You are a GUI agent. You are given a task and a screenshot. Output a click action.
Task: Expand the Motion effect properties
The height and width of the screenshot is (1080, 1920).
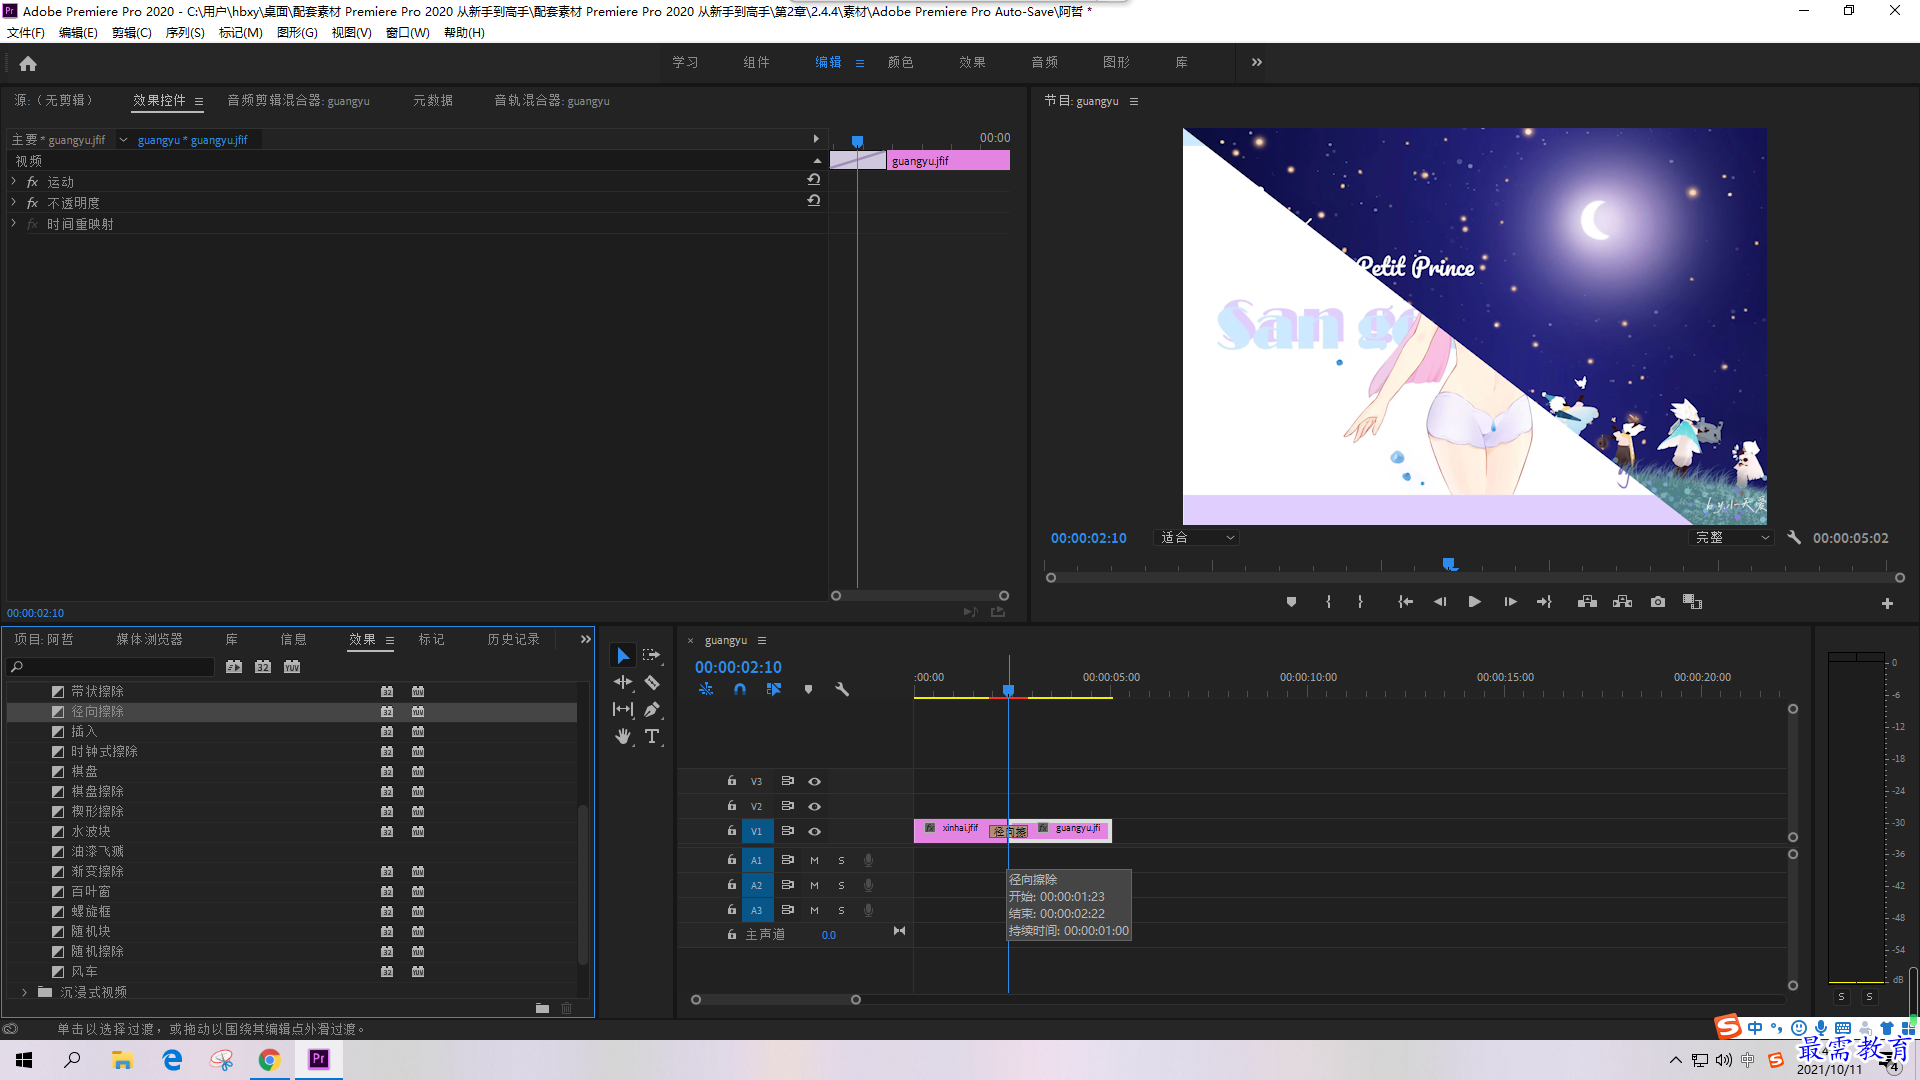click(14, 182)
